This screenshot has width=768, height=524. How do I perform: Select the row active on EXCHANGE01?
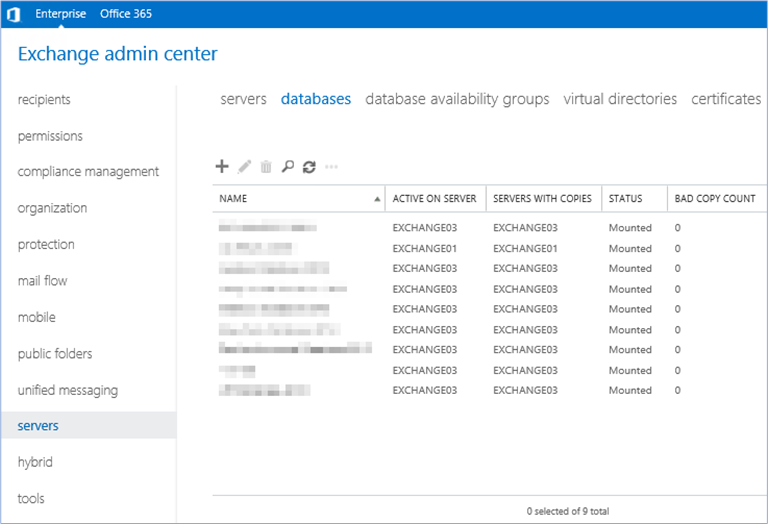[490, 248]
